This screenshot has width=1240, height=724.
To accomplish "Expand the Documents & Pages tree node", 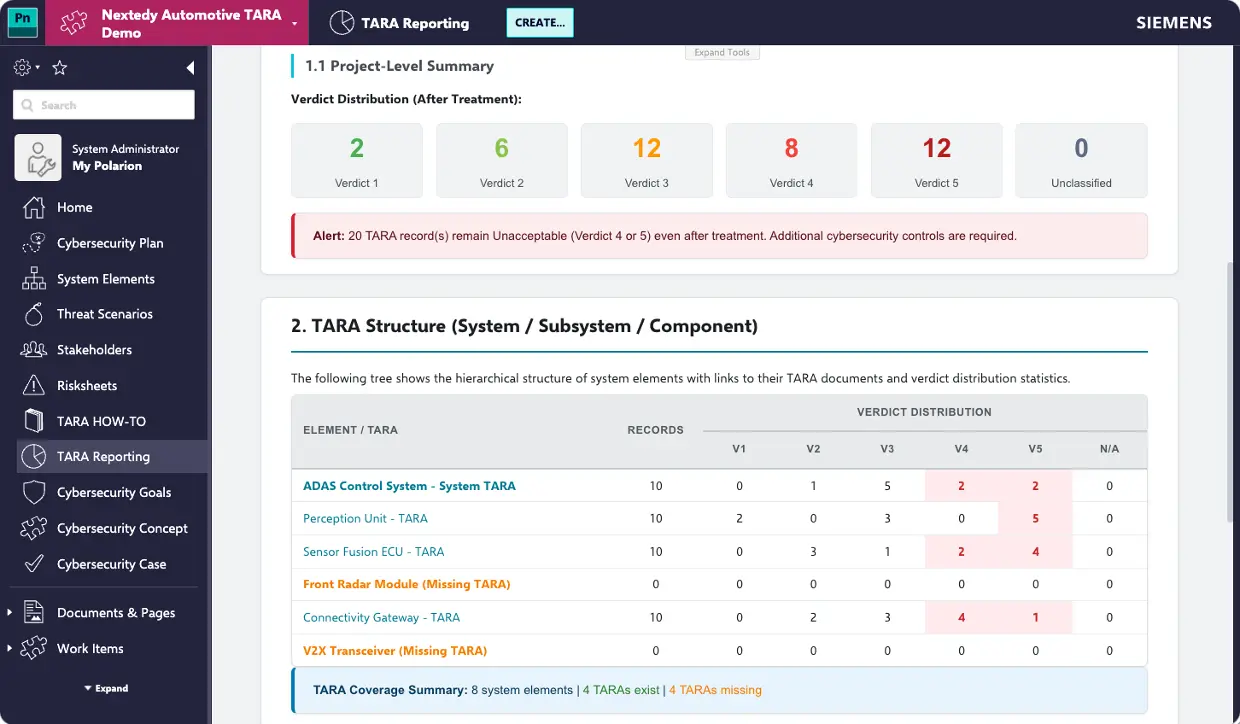I will (10, 613).
